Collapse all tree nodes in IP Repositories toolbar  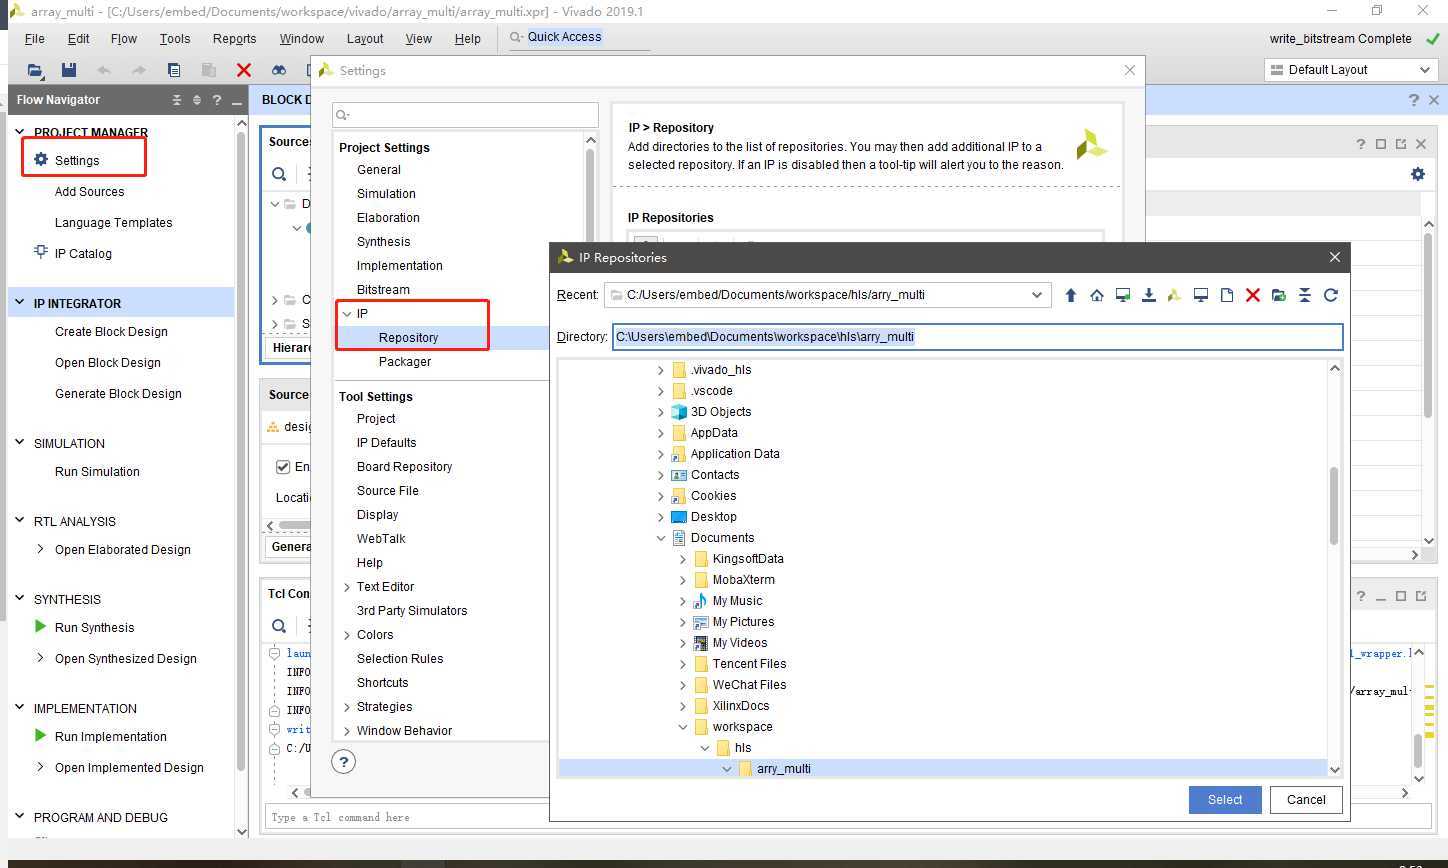[1305, 295]
